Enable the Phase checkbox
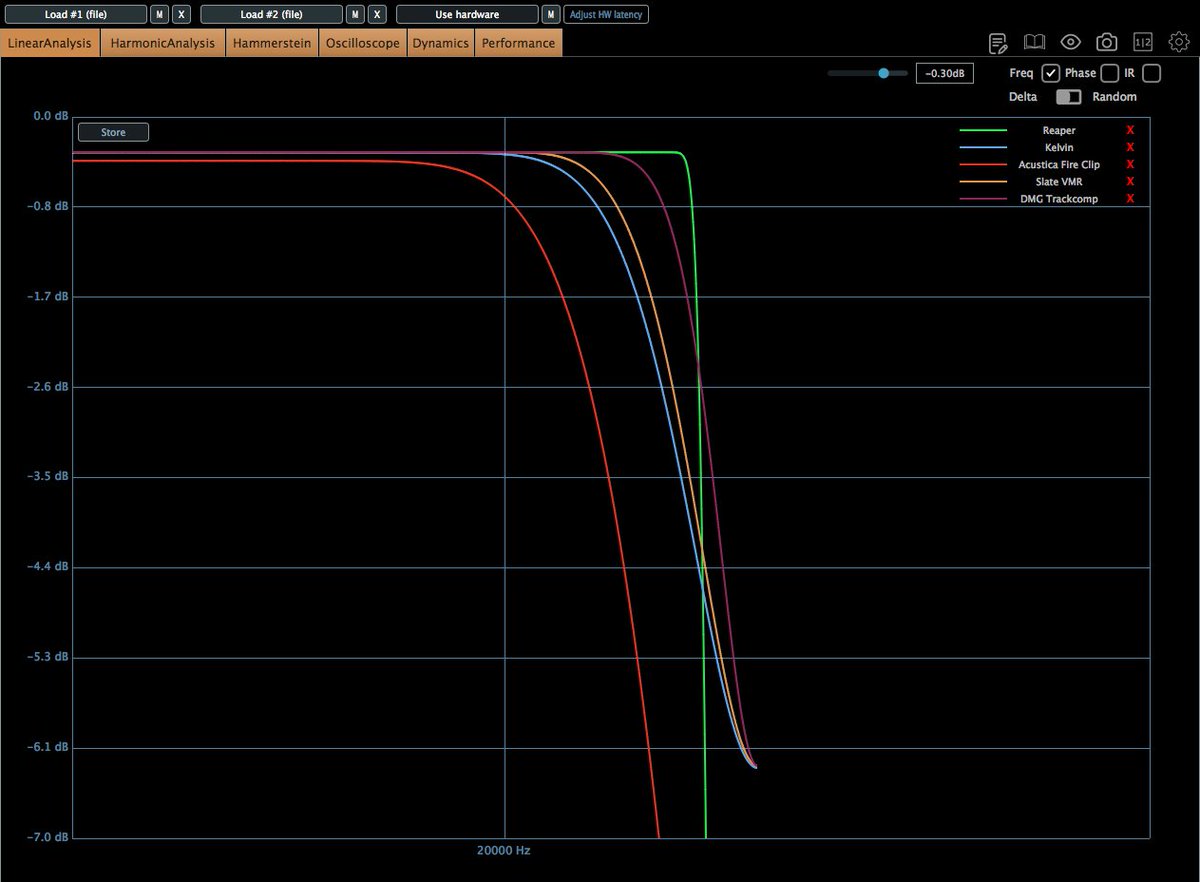Viewport: 1200px width, 882px height. coord(1110,72)
